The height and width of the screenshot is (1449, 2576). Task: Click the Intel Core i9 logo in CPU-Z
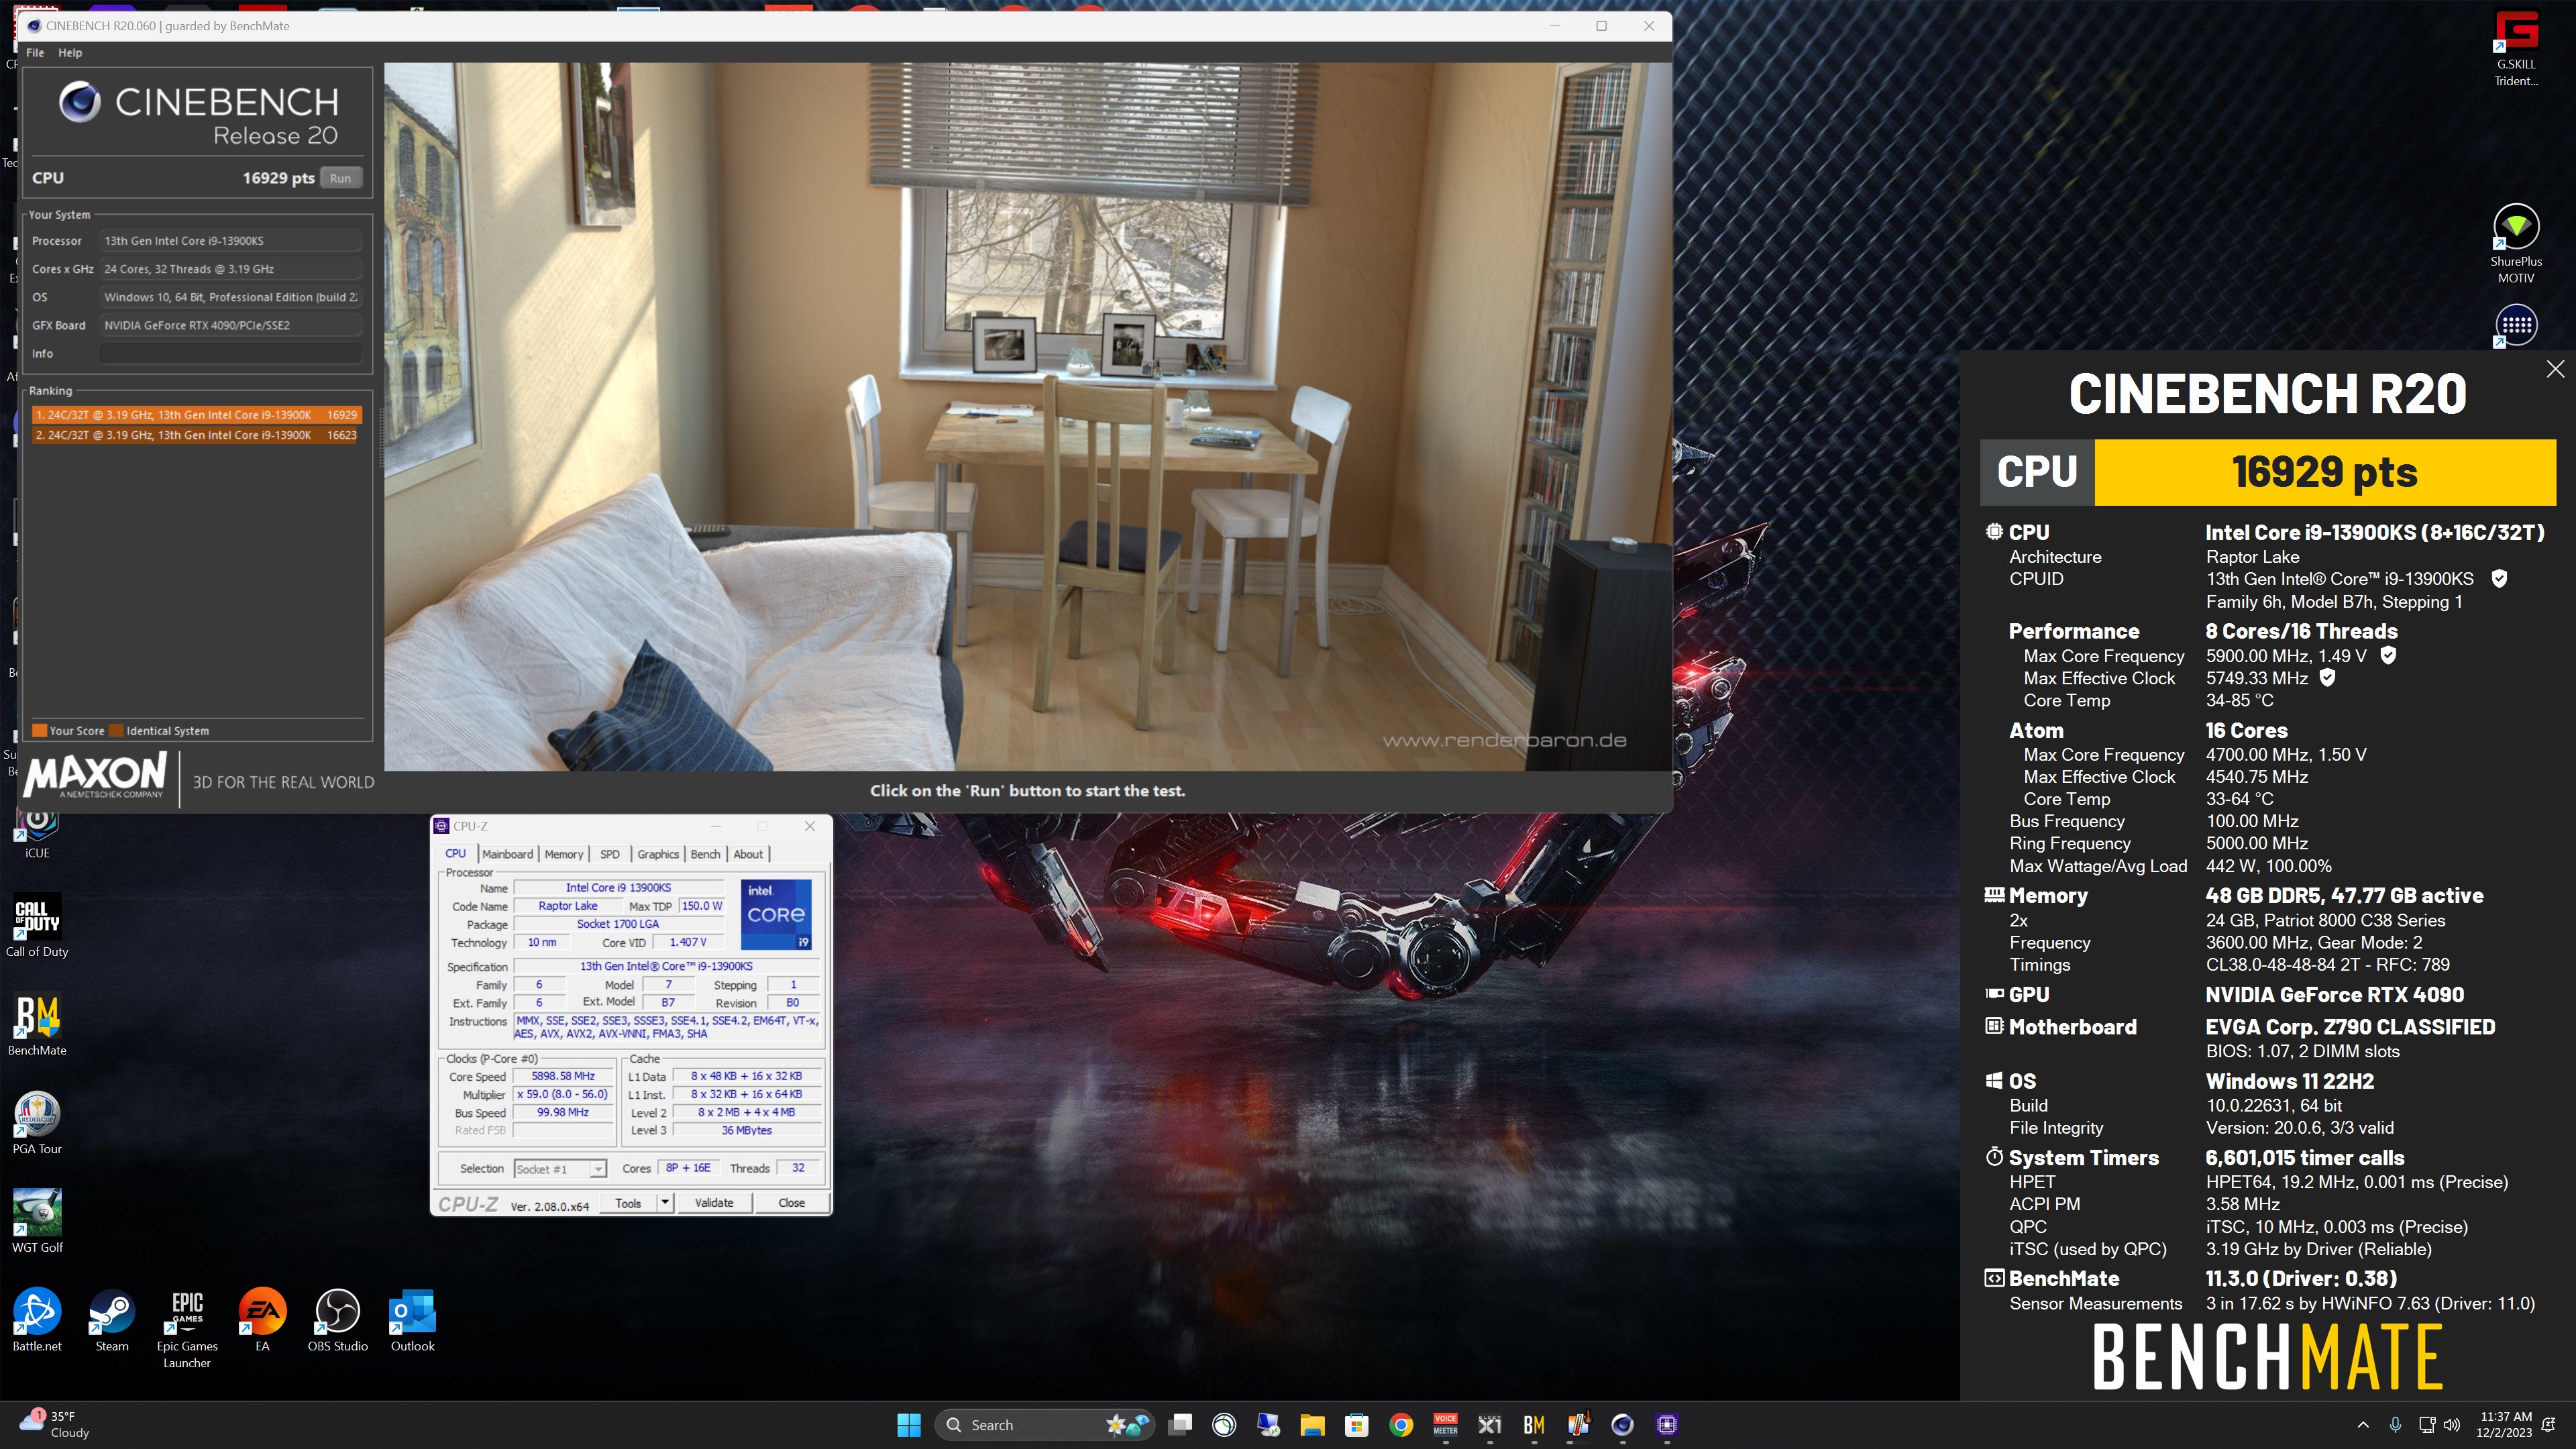point(776,914)
